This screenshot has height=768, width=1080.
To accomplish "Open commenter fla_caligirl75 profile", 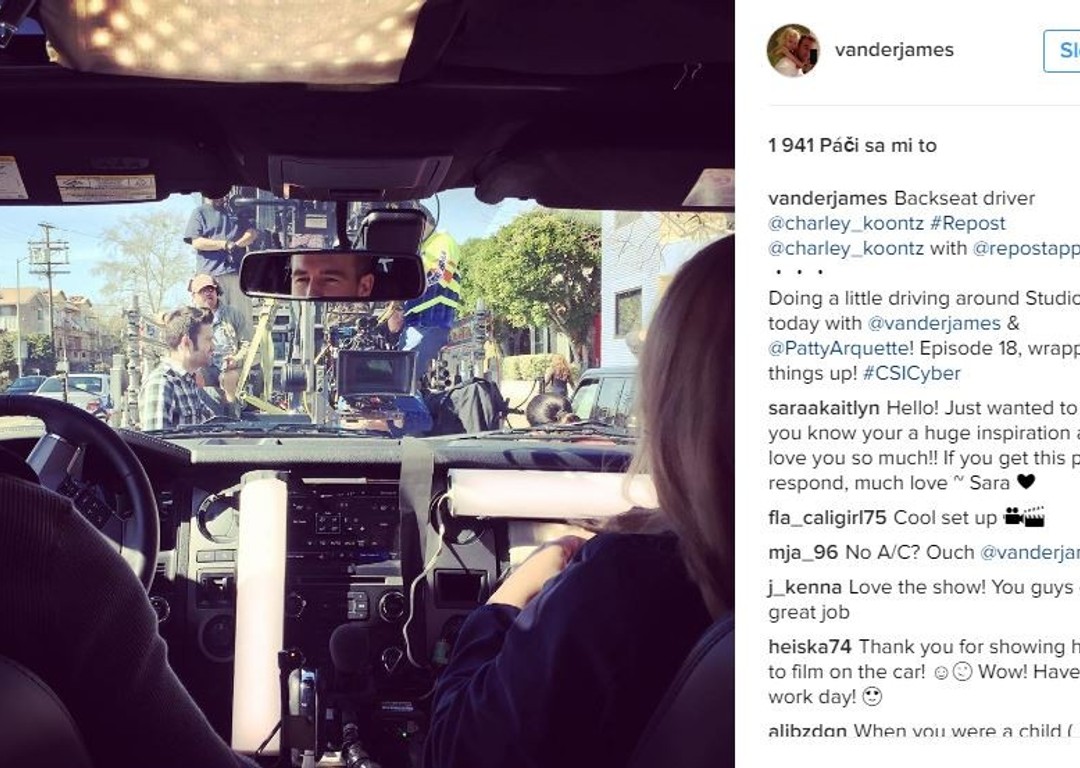I will point(827,518).
